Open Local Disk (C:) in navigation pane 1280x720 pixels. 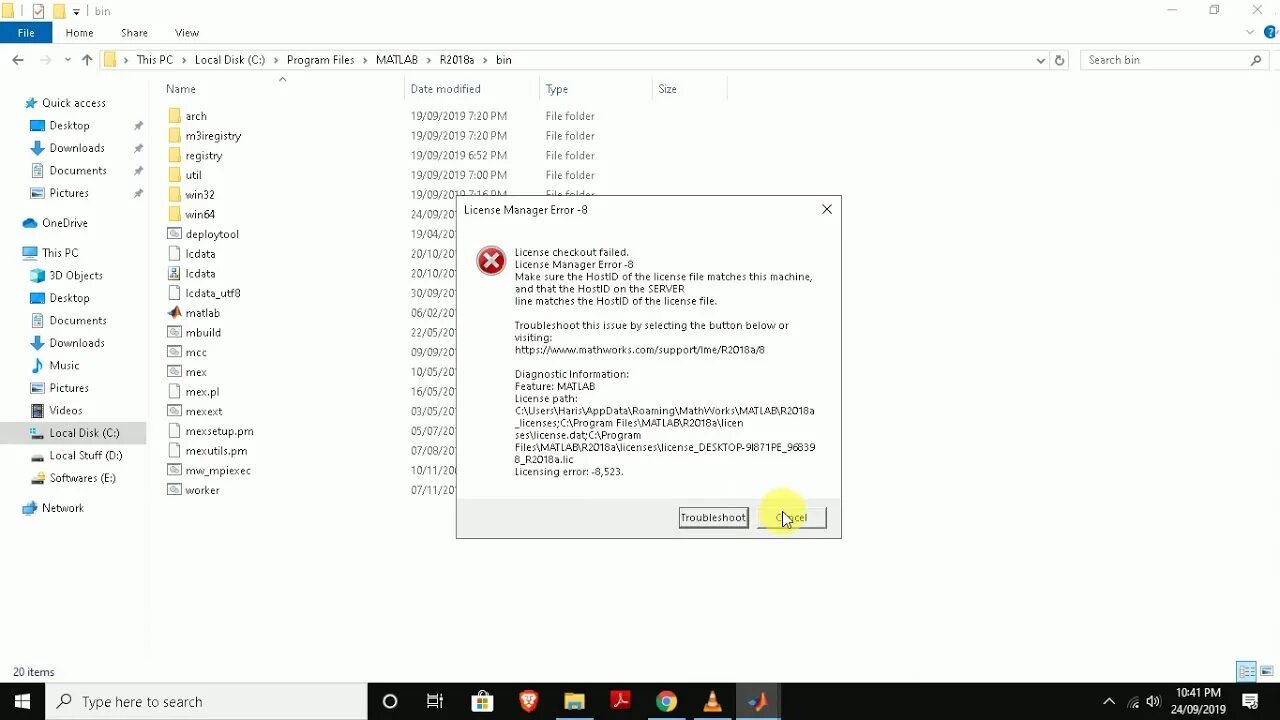coord(84,433)
